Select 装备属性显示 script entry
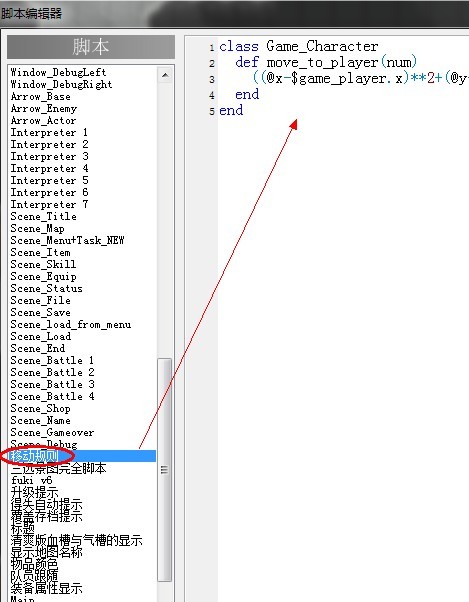This screenshot has width=469, height=602. pos(46,588)
